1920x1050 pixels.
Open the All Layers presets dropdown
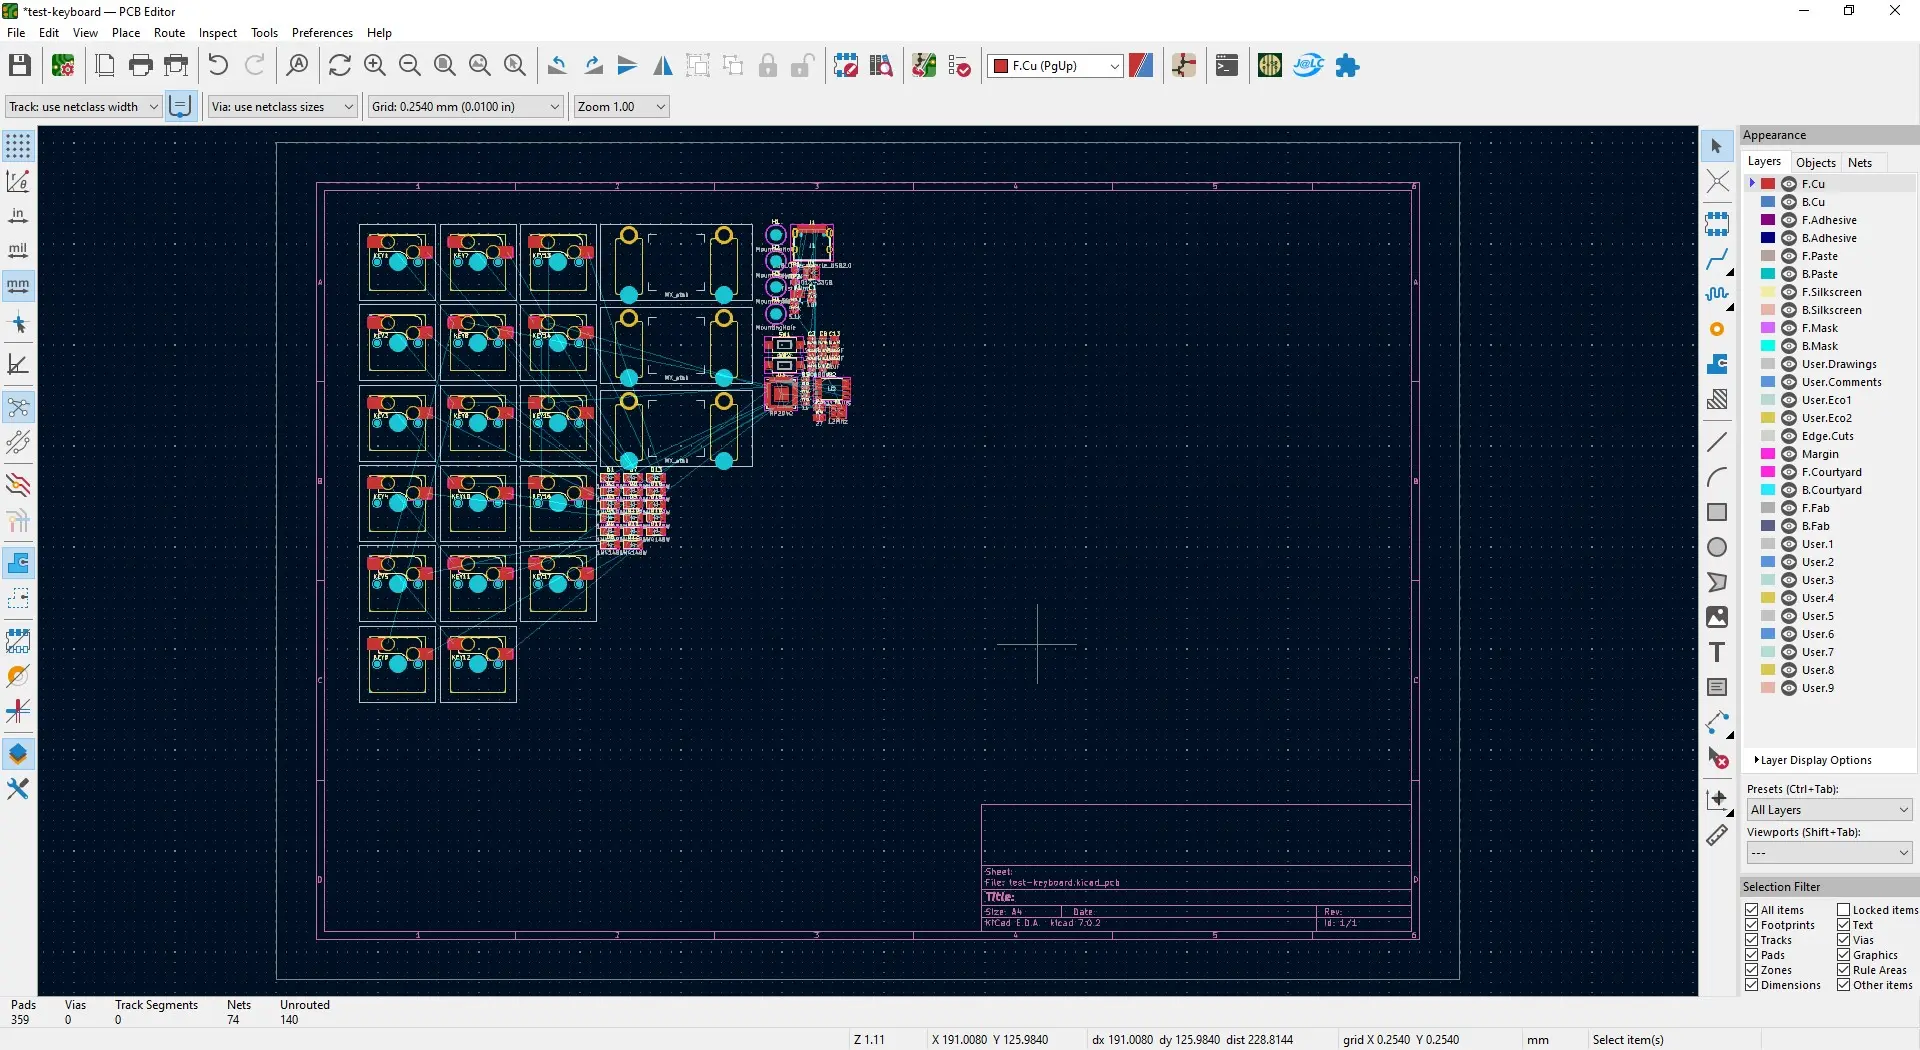tap(1830, 810)
